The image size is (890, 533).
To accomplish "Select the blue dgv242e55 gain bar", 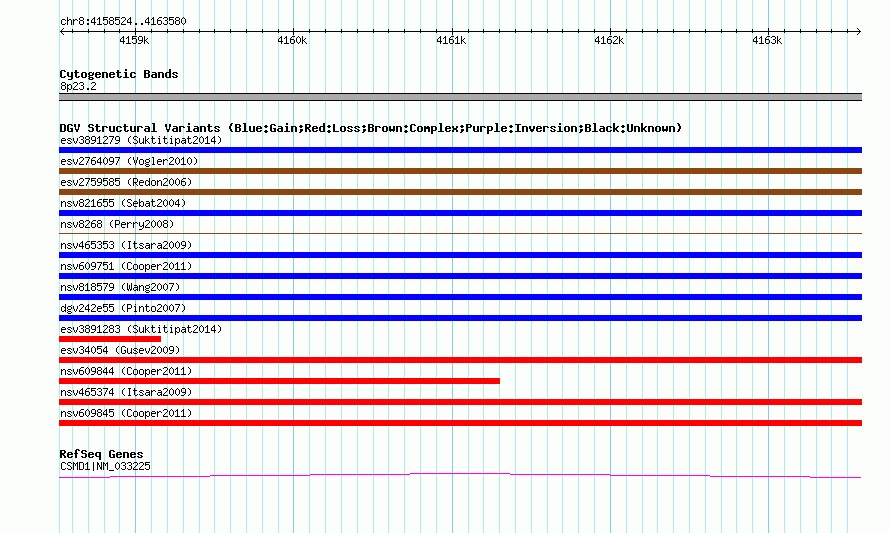I will (460, 318).
